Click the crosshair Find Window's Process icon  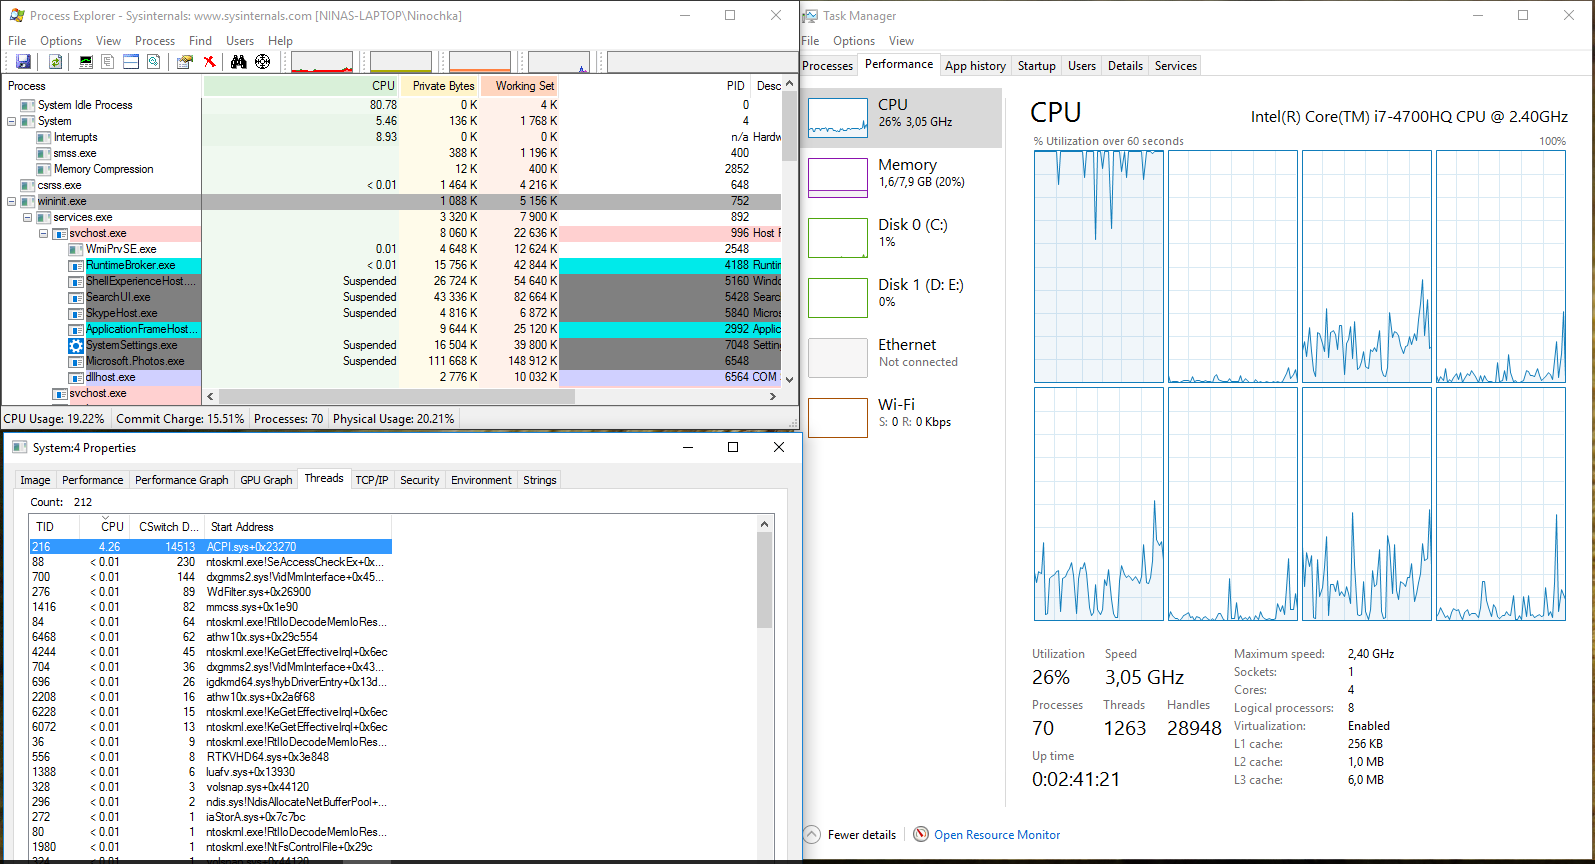pyautogui.click(x=262, y=62)
